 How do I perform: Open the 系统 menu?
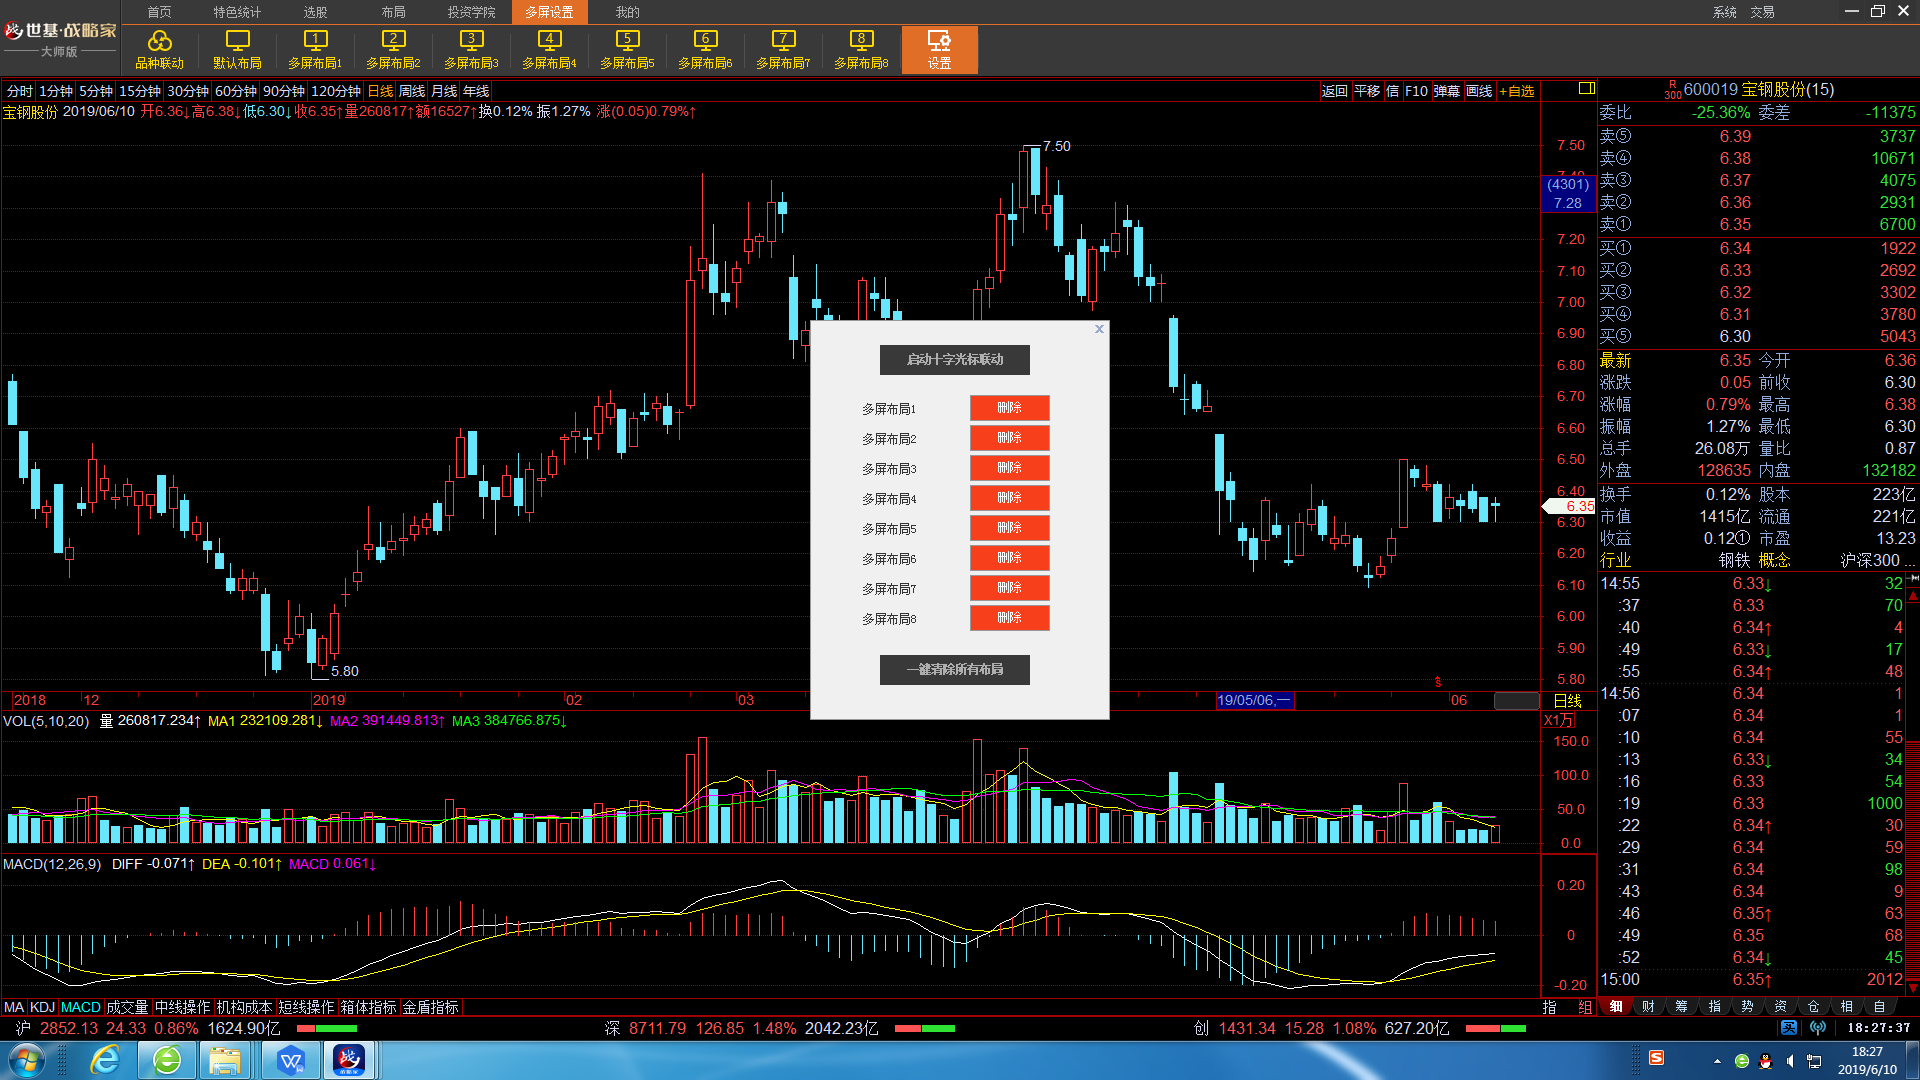pyautogui.click(x=1724, y=12)
